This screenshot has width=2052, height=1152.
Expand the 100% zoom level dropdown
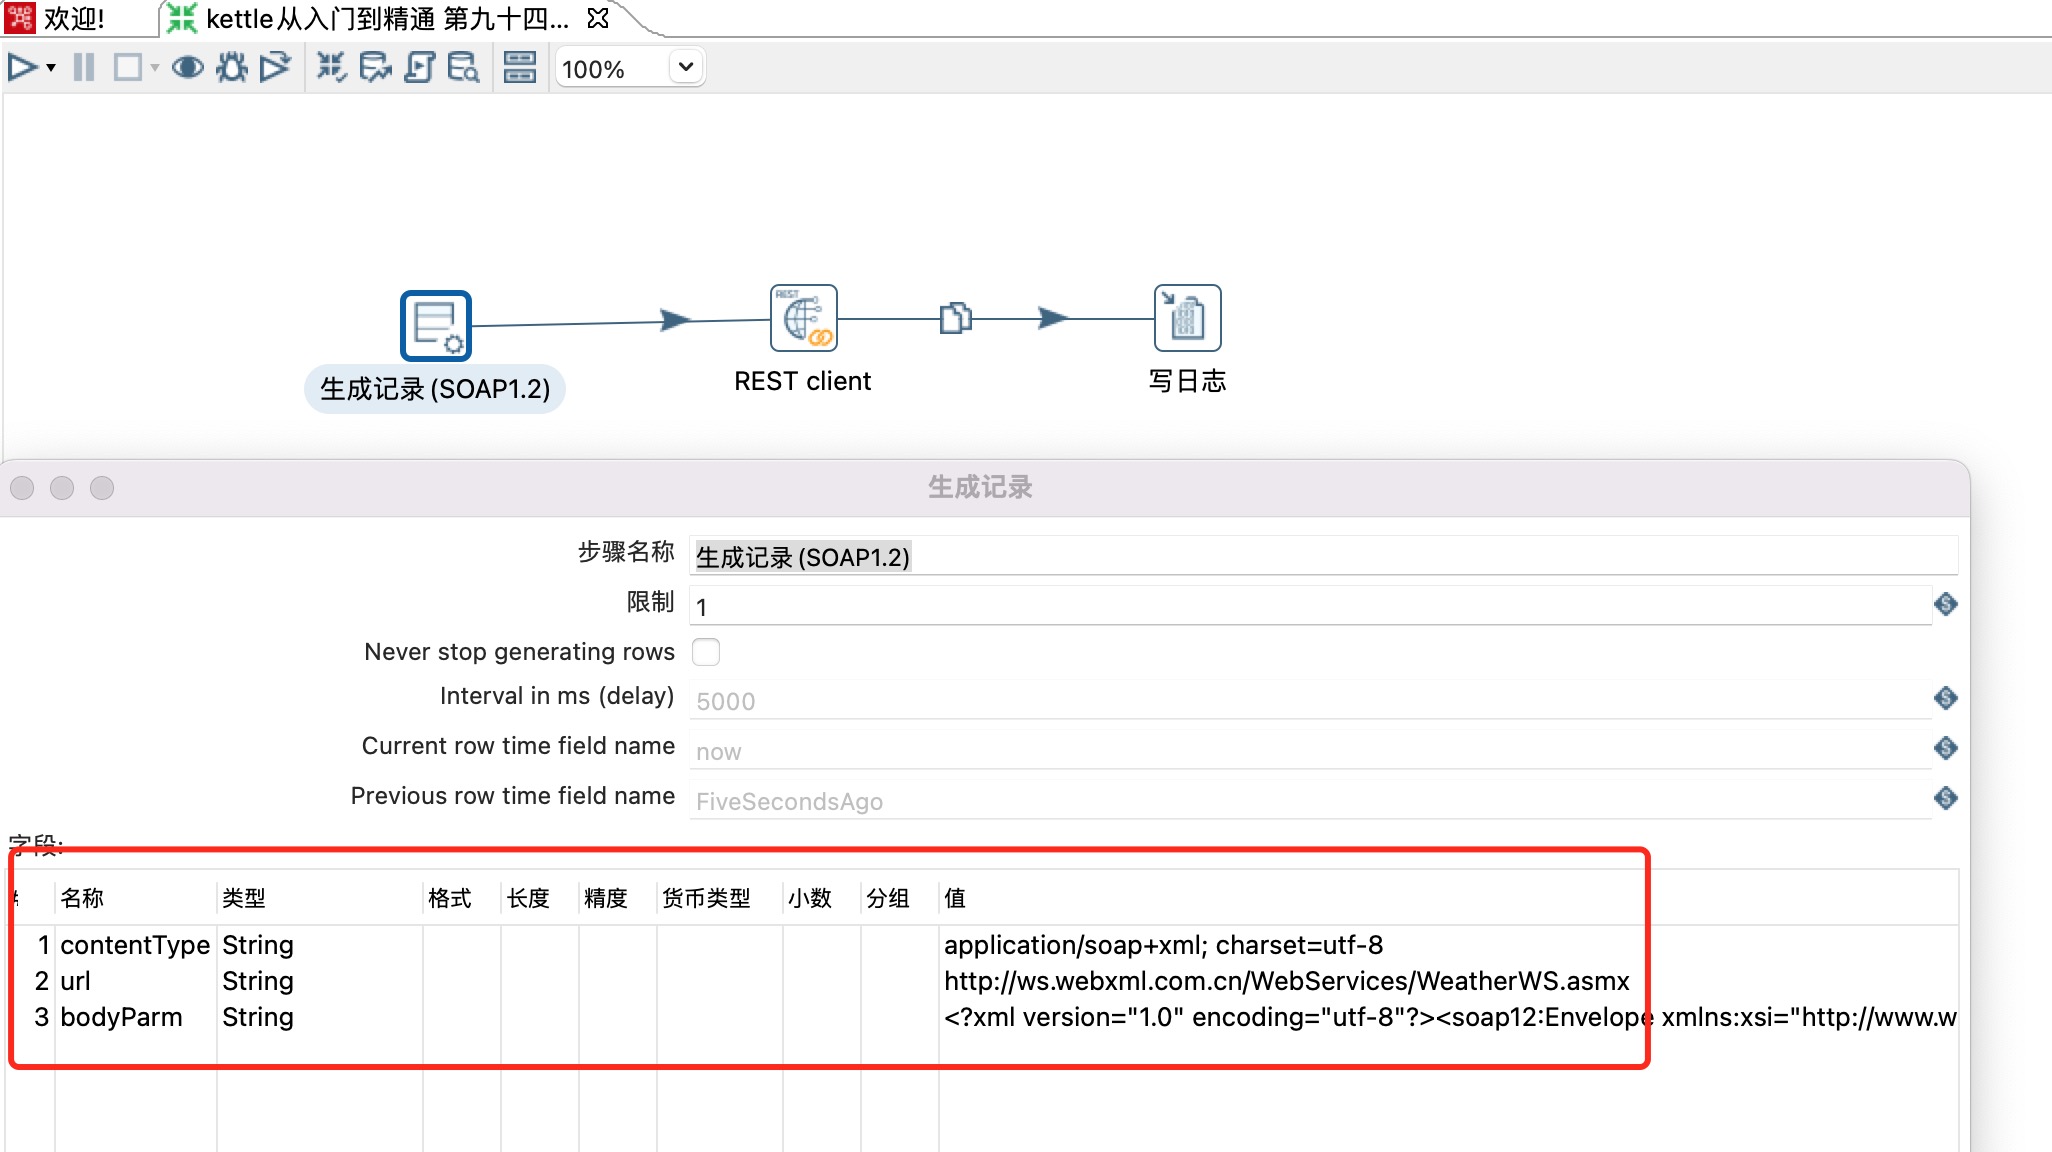pyautogui.click(x=685, y=68)
